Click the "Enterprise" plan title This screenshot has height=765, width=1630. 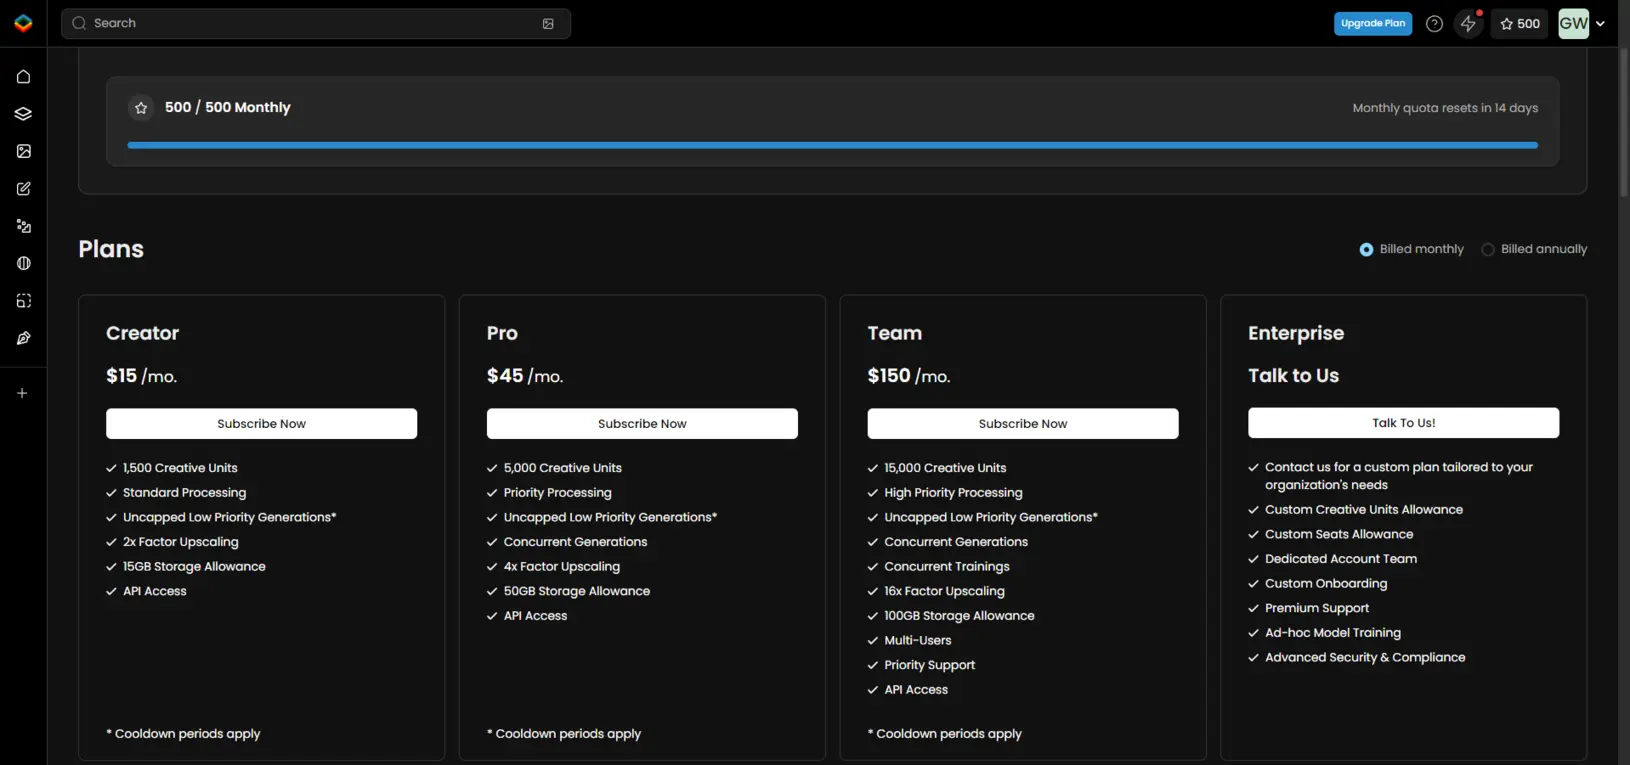[1296, 333]
